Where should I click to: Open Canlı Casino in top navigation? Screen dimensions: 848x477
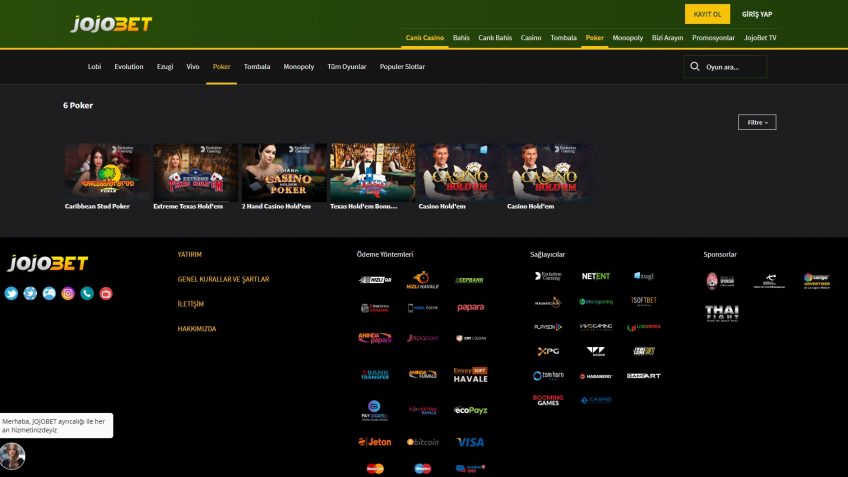[x=425, y=38]
